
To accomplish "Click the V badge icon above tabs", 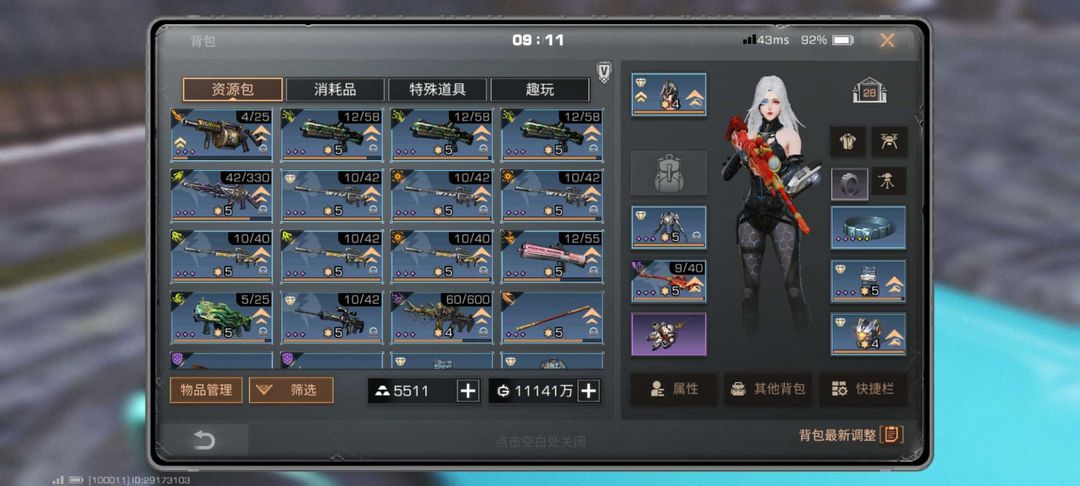I will click(x=604, y=72).
